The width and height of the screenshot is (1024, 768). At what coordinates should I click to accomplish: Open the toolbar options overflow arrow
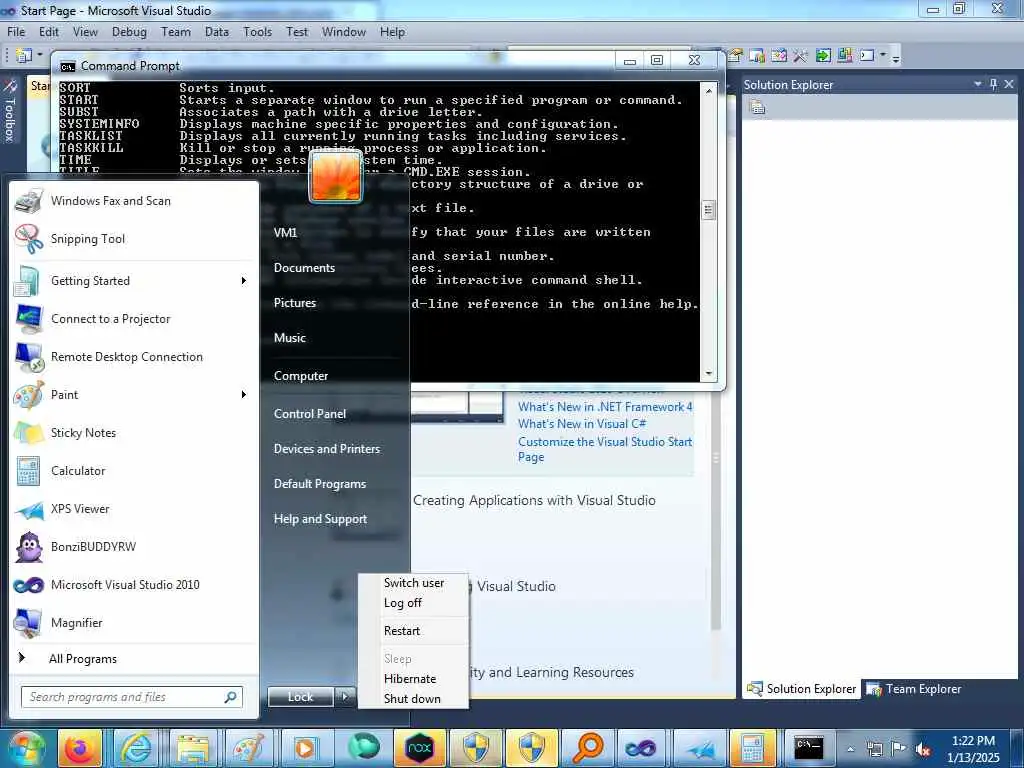pos(896,58)
